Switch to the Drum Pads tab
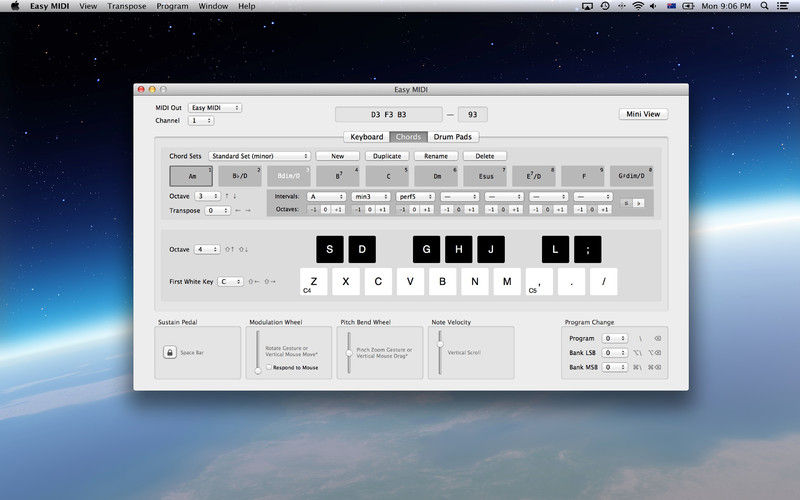Screen dimensions: 800x500 pos(453,137)
